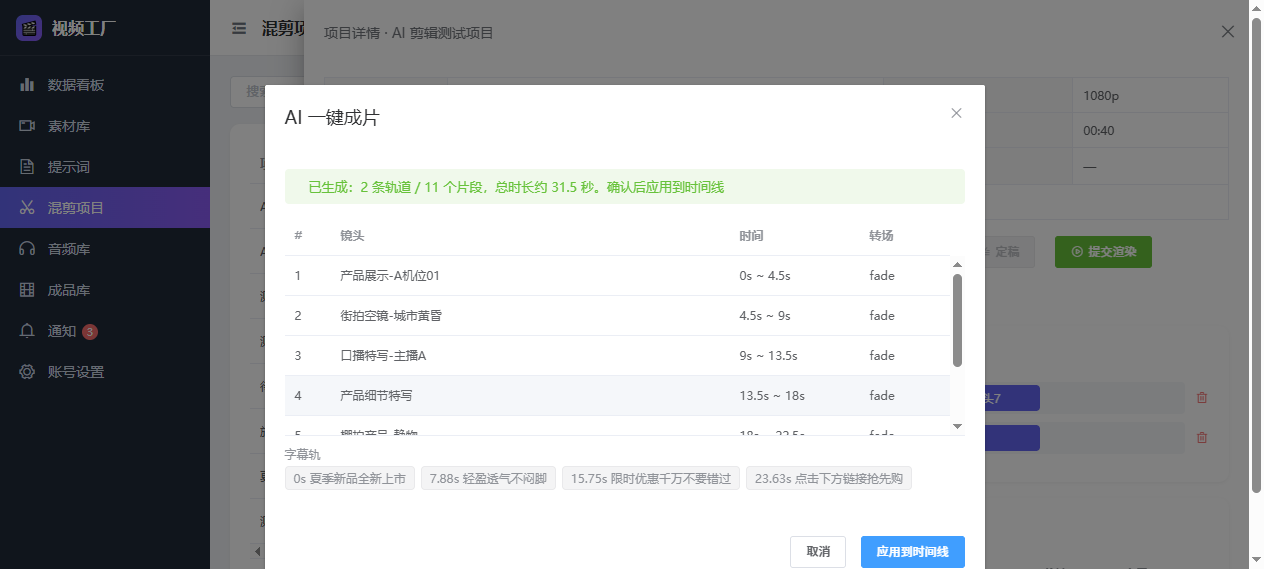Click the lower purple timeline clip
This screenshot has height=569, width=1264.
click(1012, 438)
